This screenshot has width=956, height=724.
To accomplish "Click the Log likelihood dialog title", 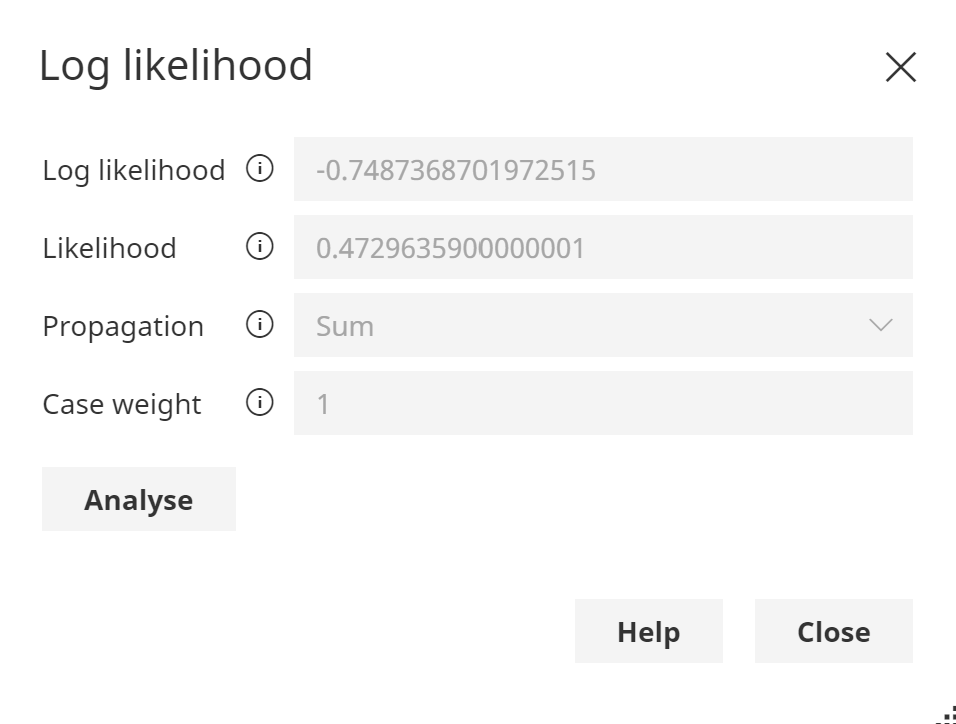I will pyautogui.click(x=176, y=66).
